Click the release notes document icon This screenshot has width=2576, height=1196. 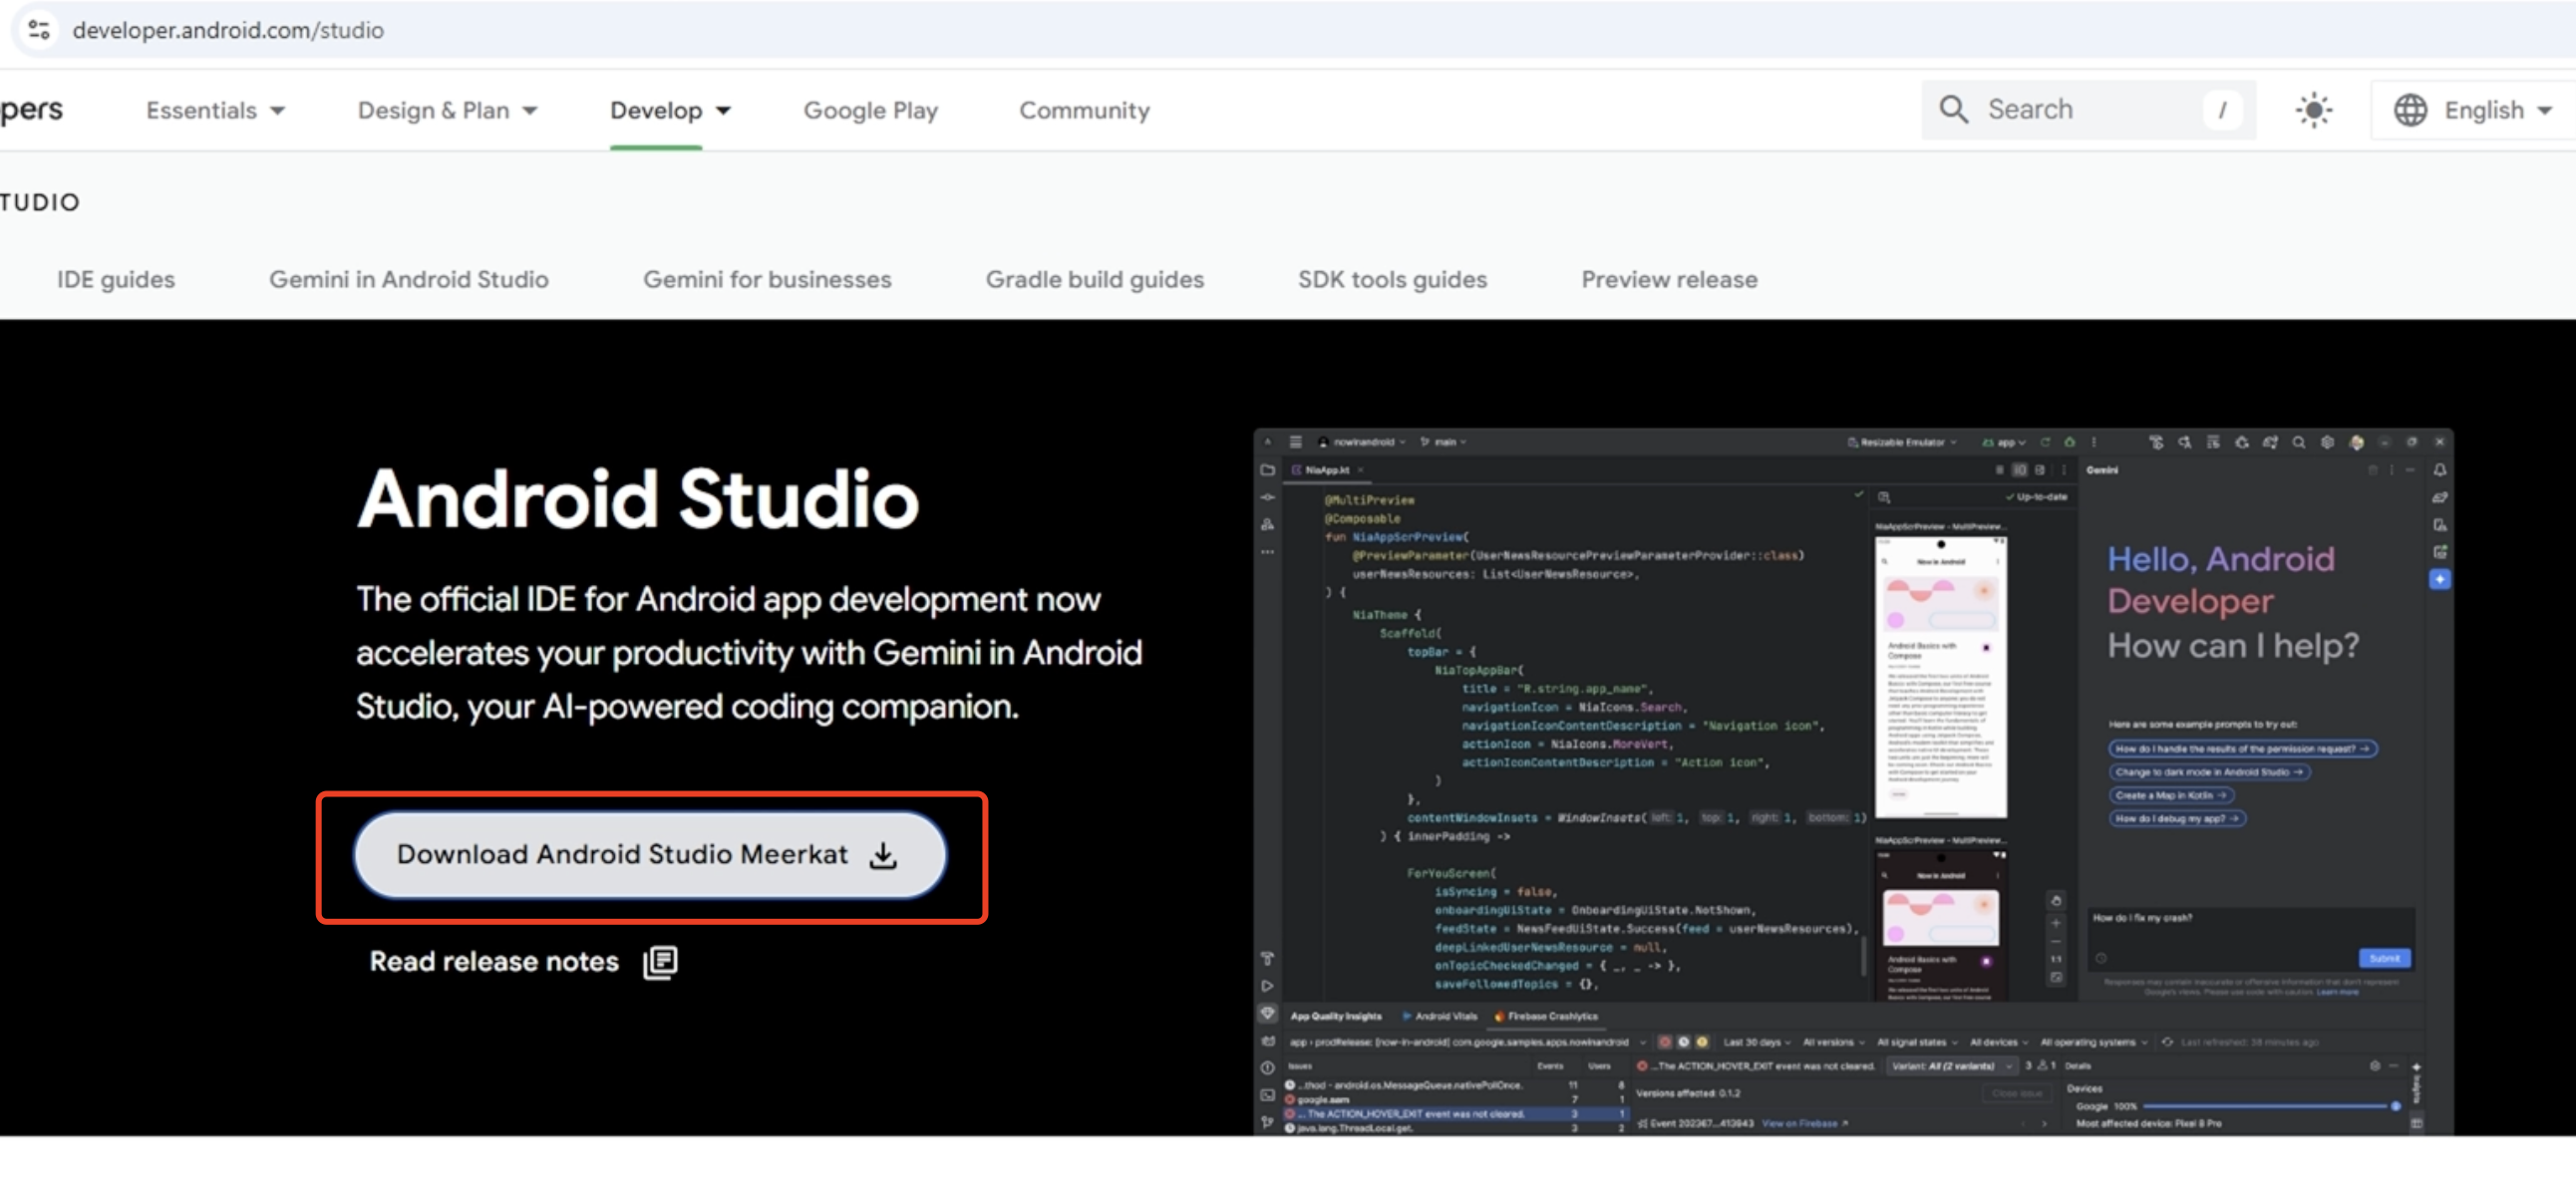660,962
